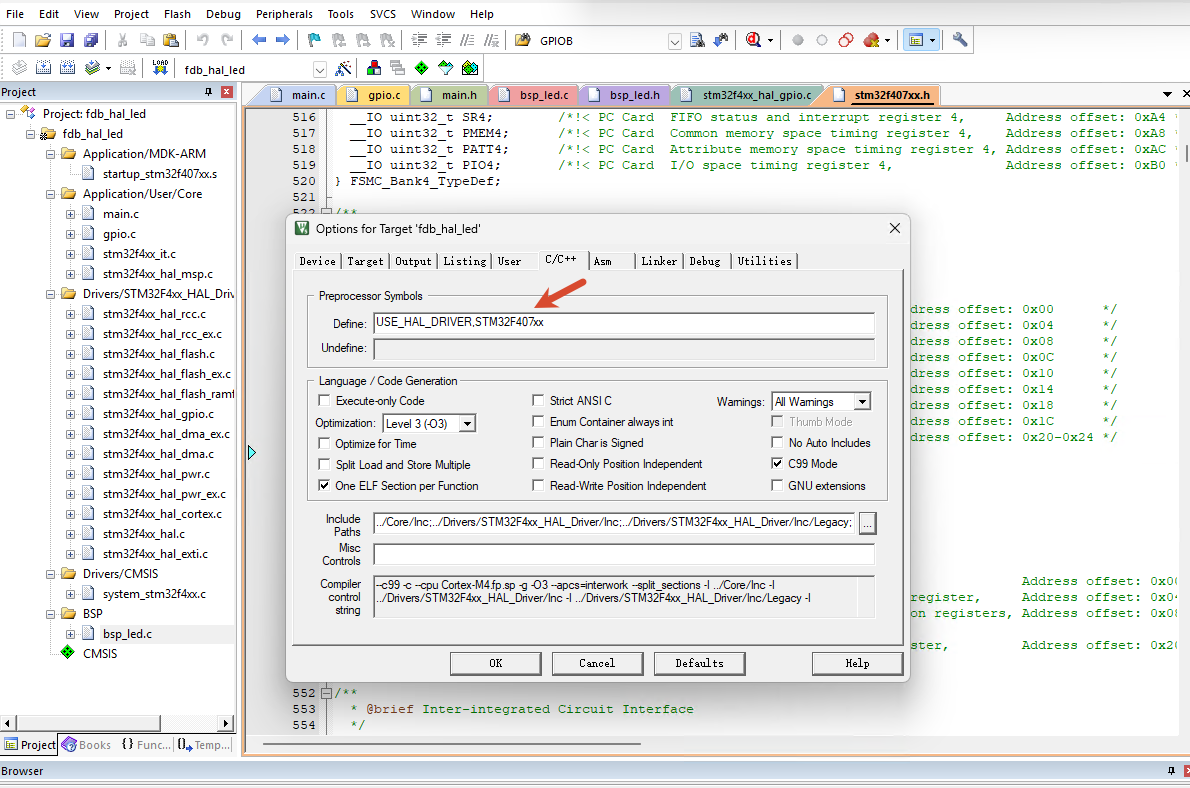Click the Save file toolbar icon
The image size is (1190, 788).
coord(67,40)
